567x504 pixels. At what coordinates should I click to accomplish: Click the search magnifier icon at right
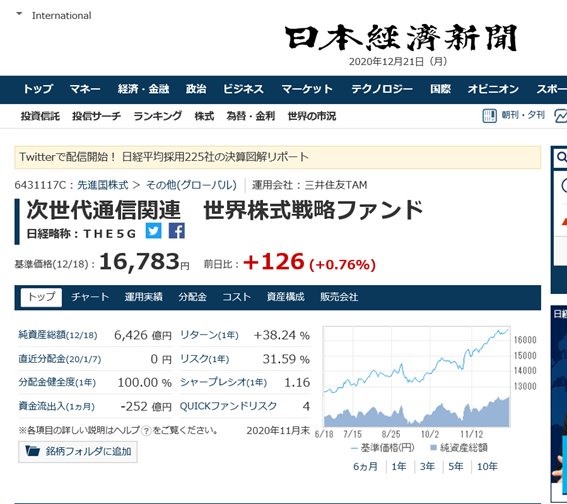point(562,157)
